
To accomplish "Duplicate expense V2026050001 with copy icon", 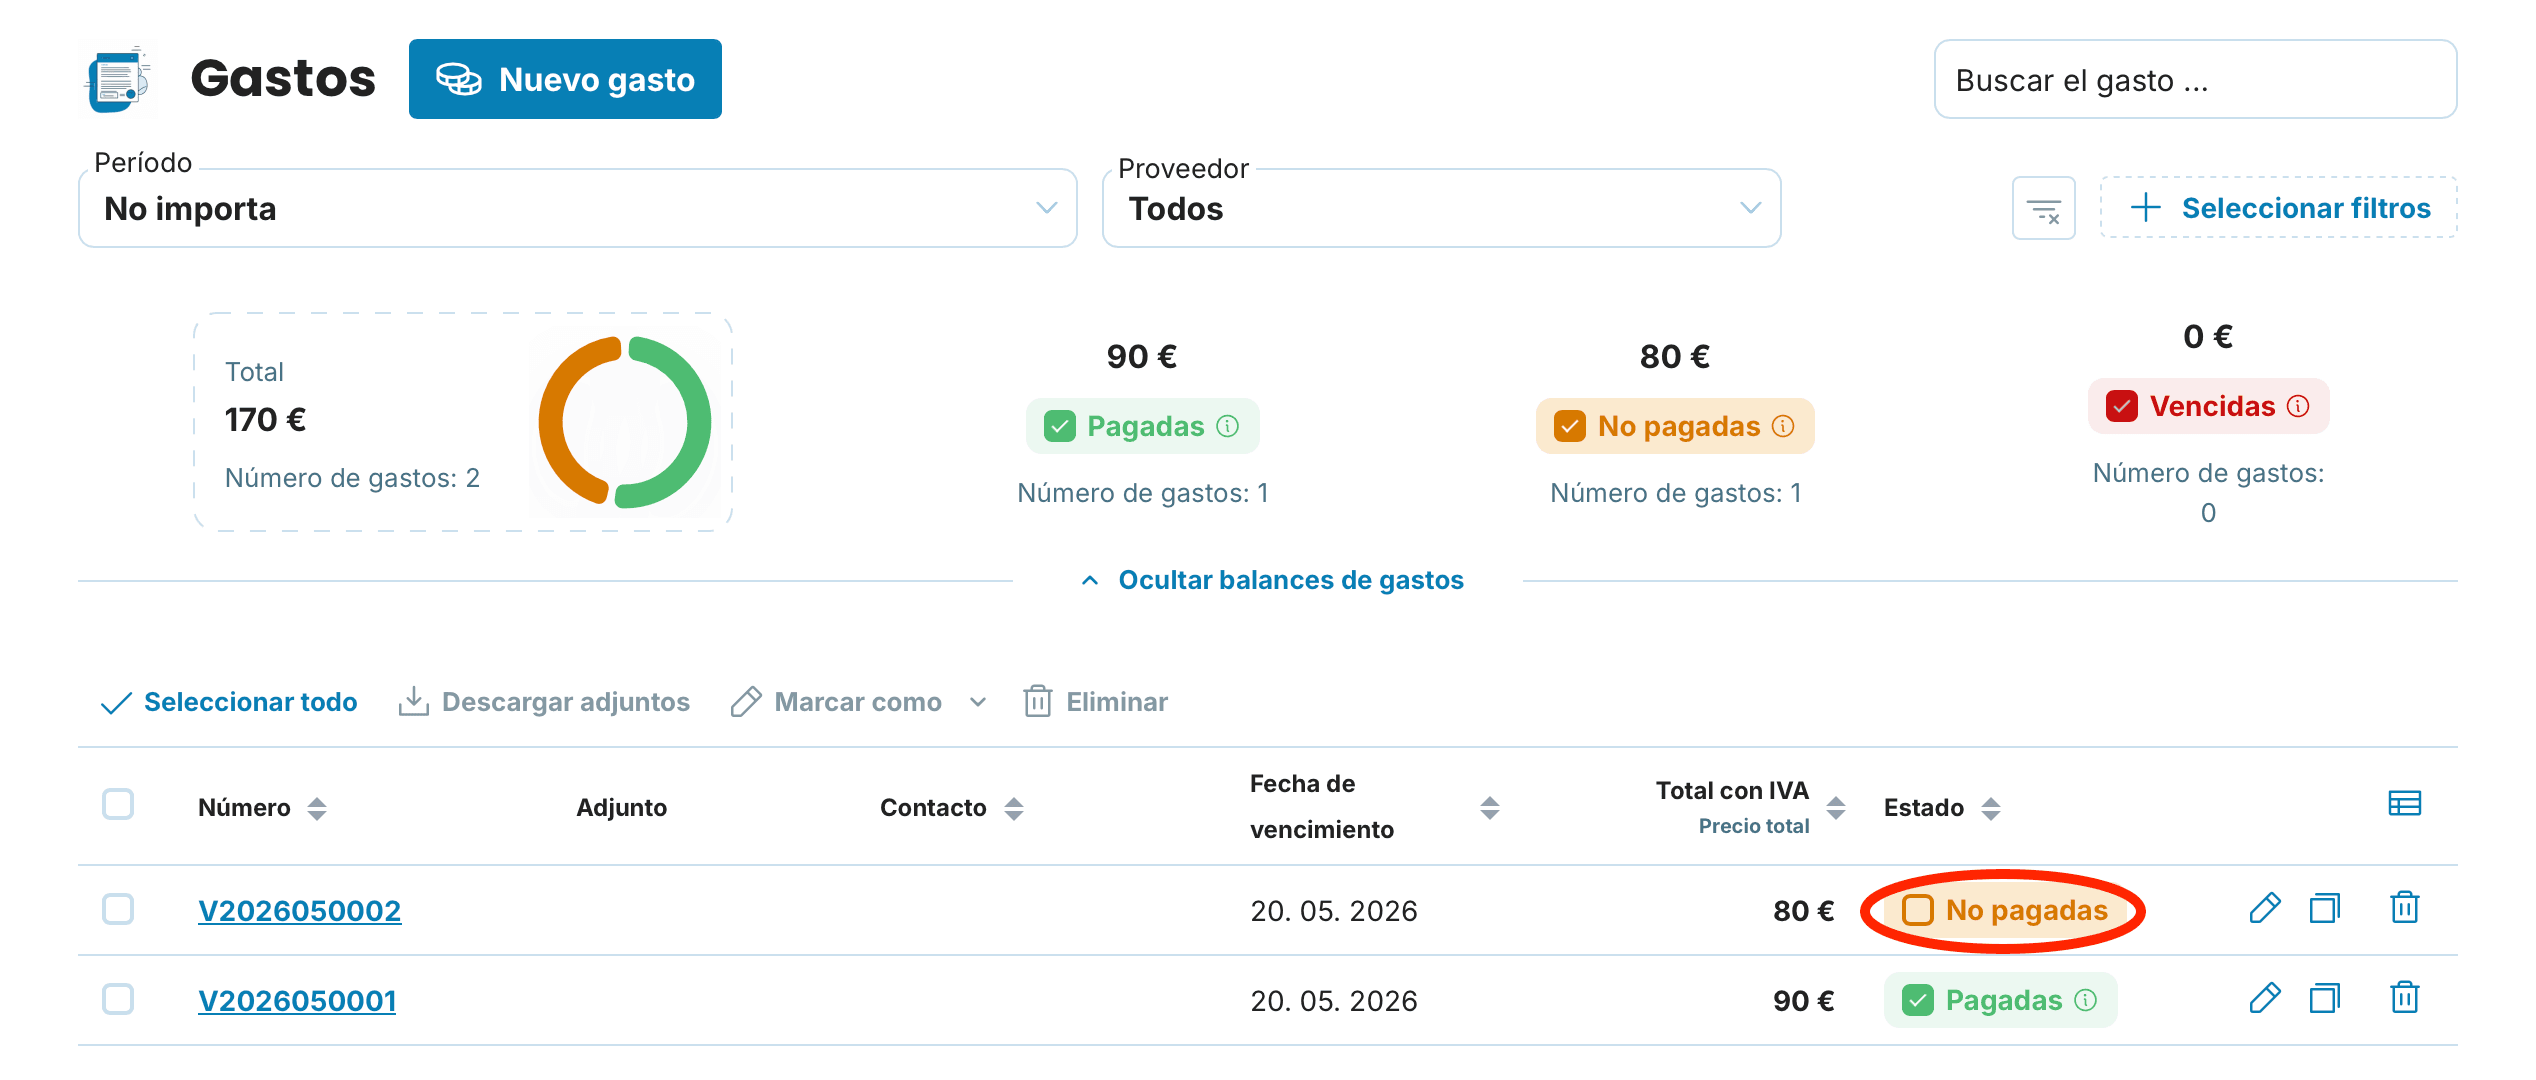I will click(2324, 999).
